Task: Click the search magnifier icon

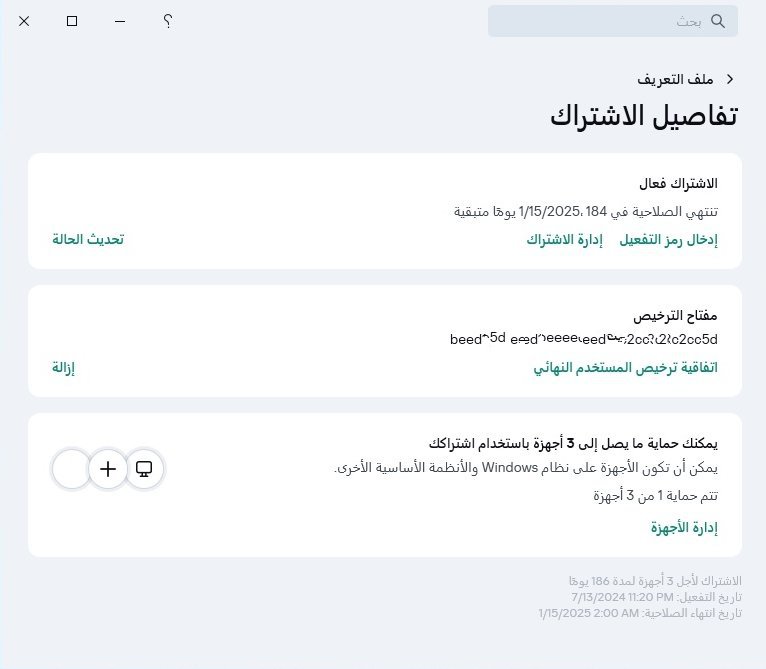Action: coord(717,21)
